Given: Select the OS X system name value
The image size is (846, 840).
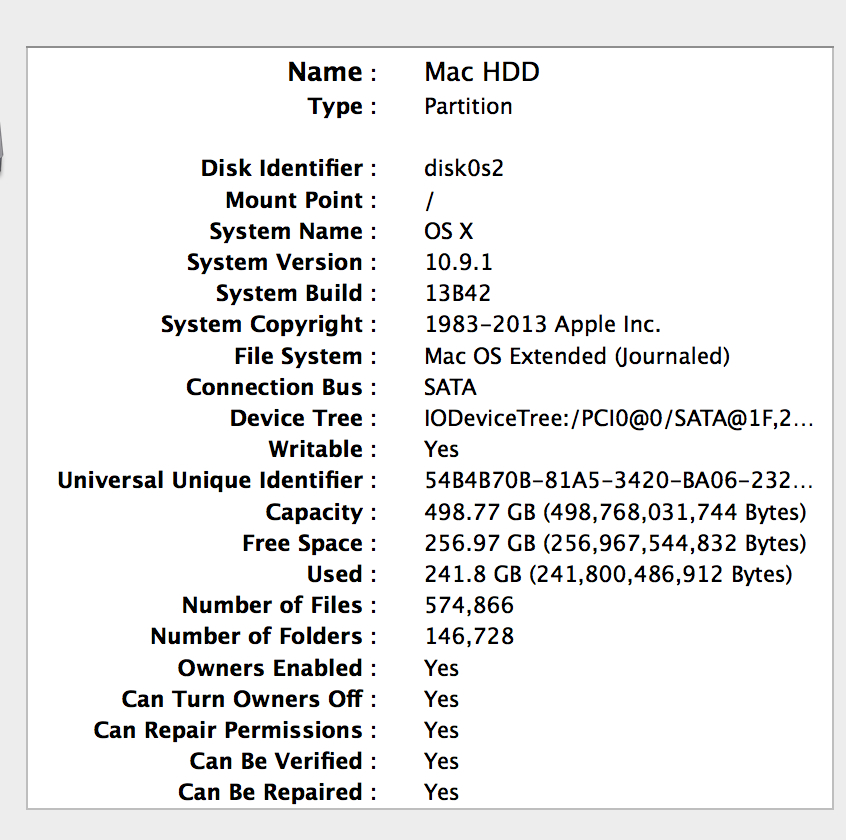Looking at the screenshot, I should click(449, 231).
